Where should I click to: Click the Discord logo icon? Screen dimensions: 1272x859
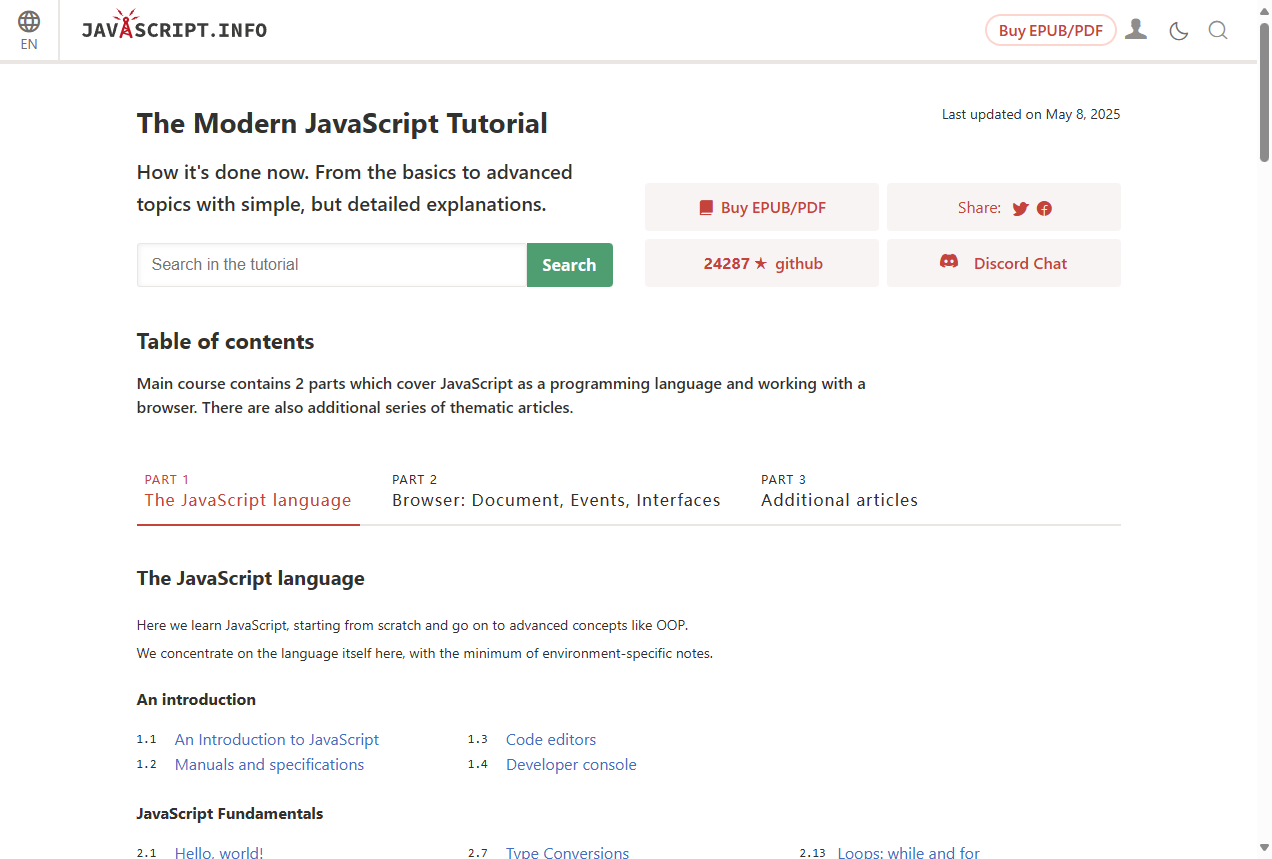click(948, 262)
